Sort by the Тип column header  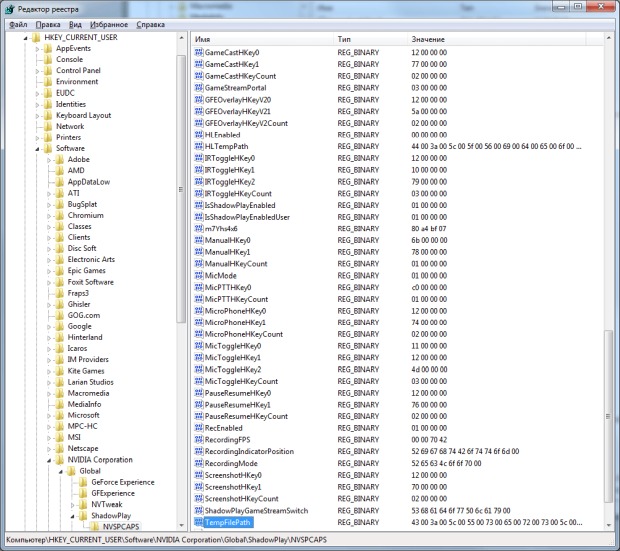[x=370, y=39]
